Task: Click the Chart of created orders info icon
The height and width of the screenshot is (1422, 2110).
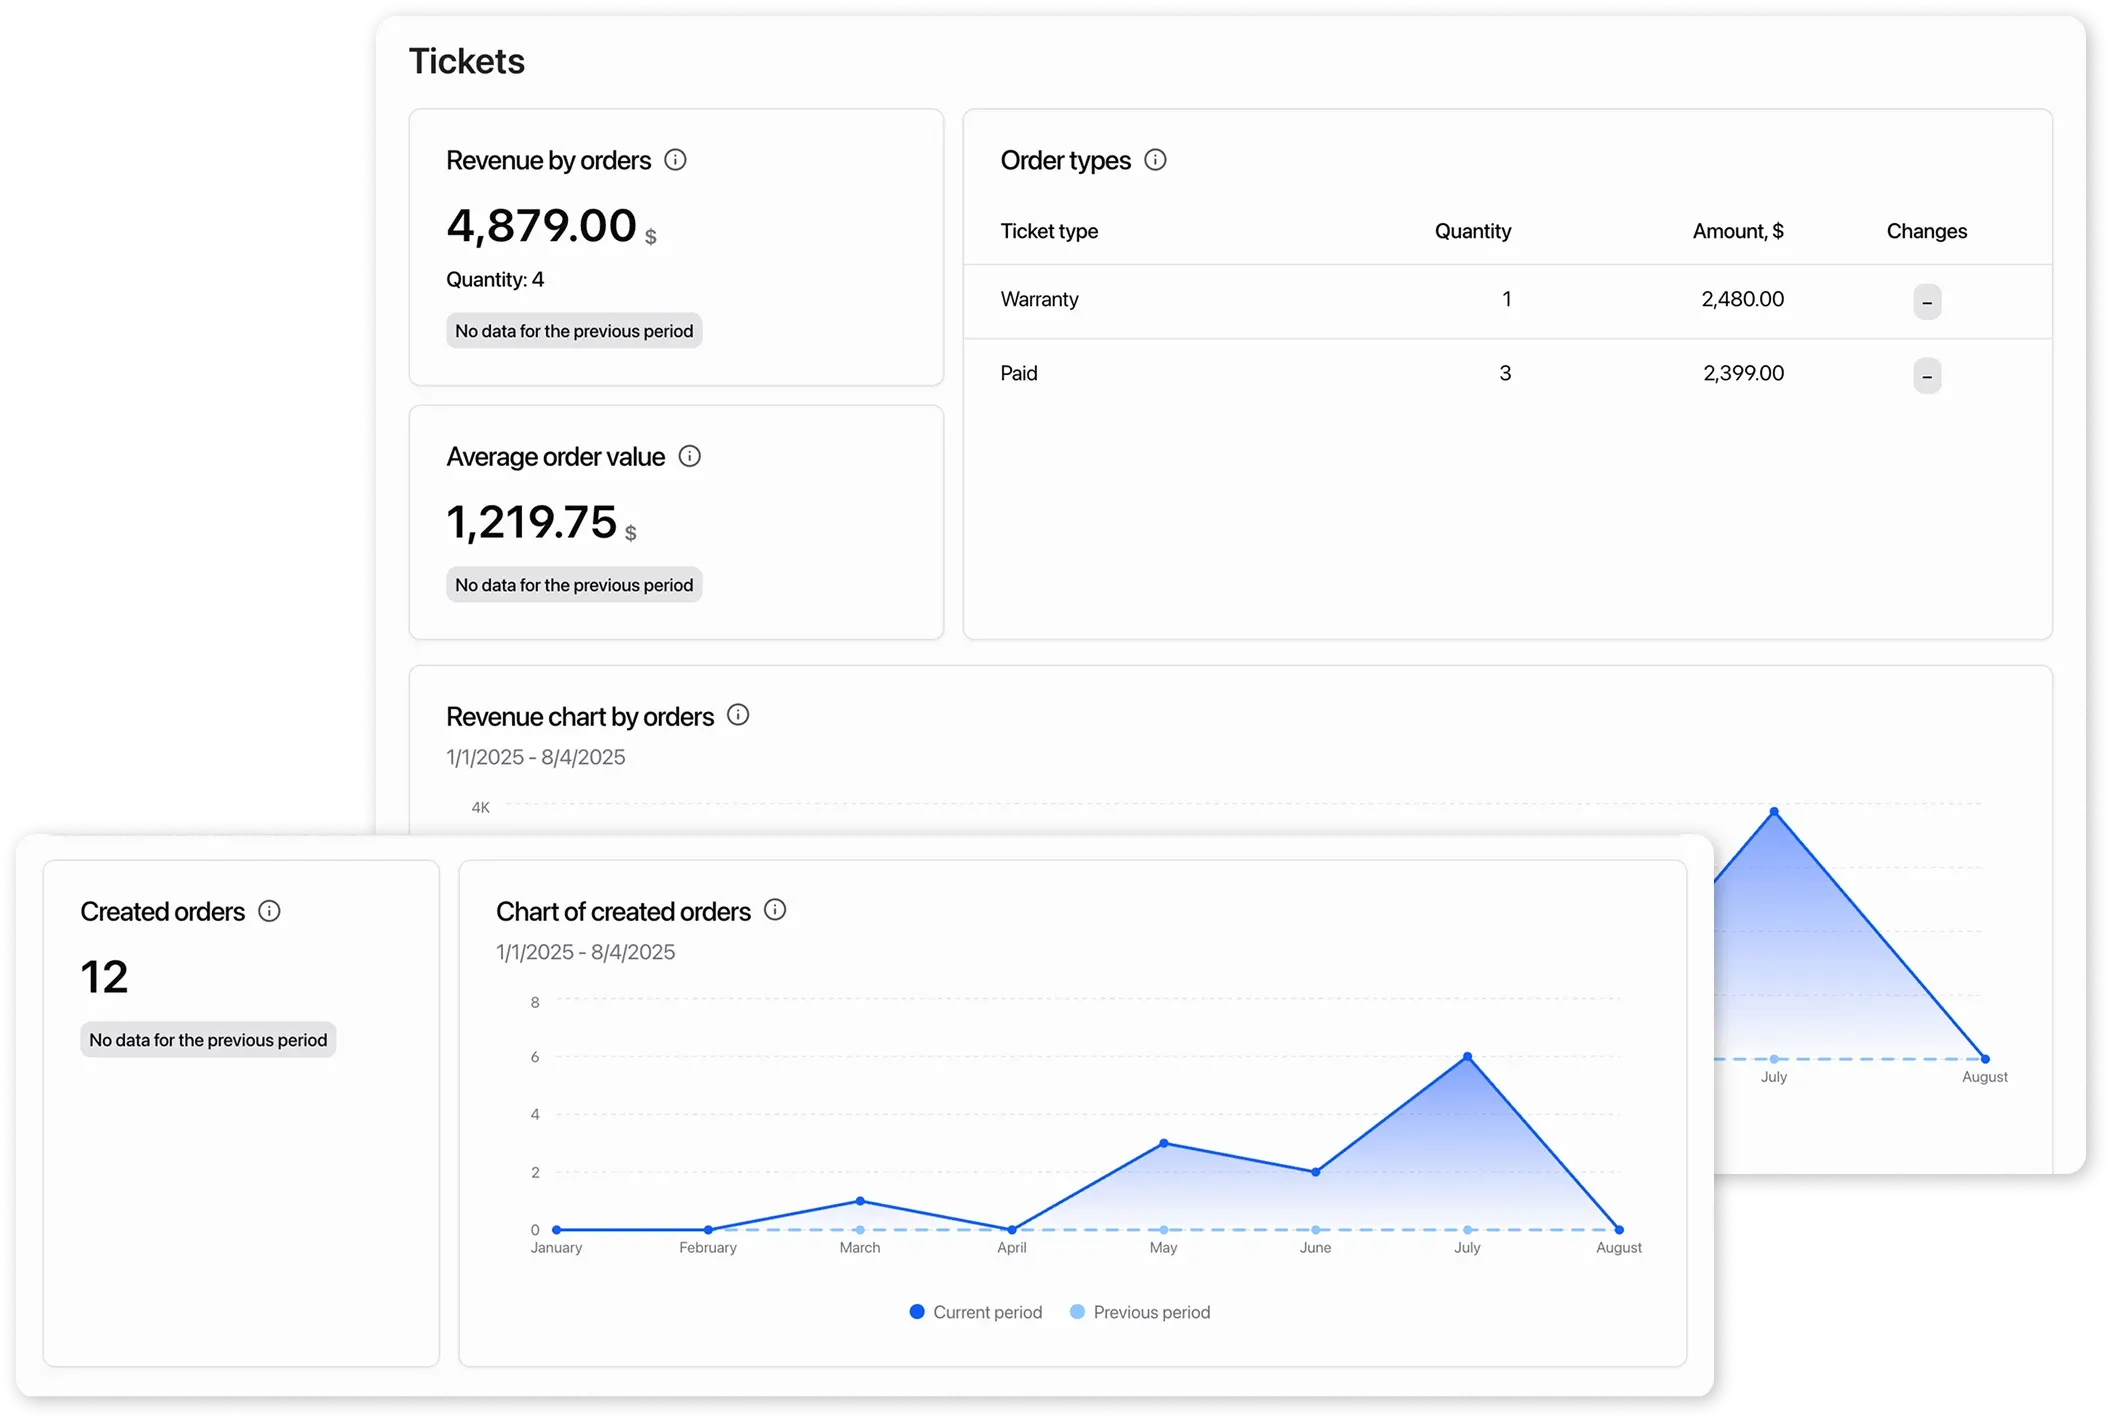Action: coord(774,911)
